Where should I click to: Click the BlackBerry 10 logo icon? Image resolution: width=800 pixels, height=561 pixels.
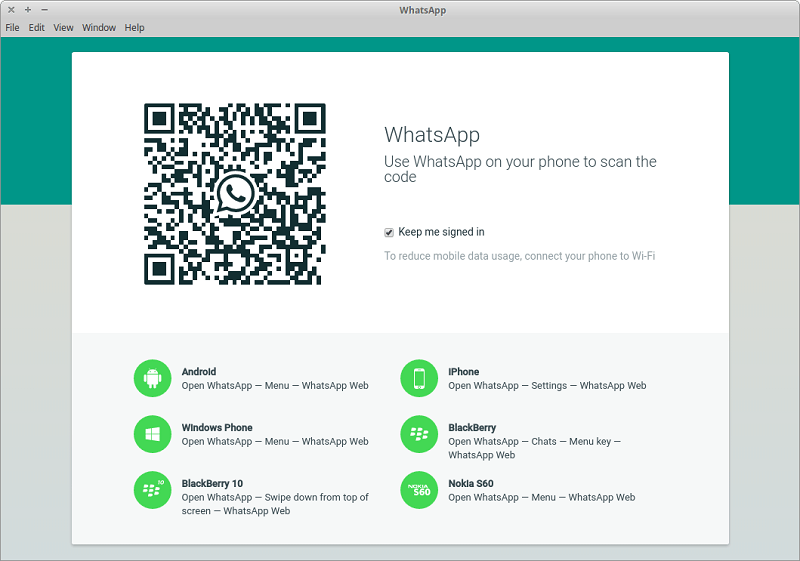click(152, 490)
